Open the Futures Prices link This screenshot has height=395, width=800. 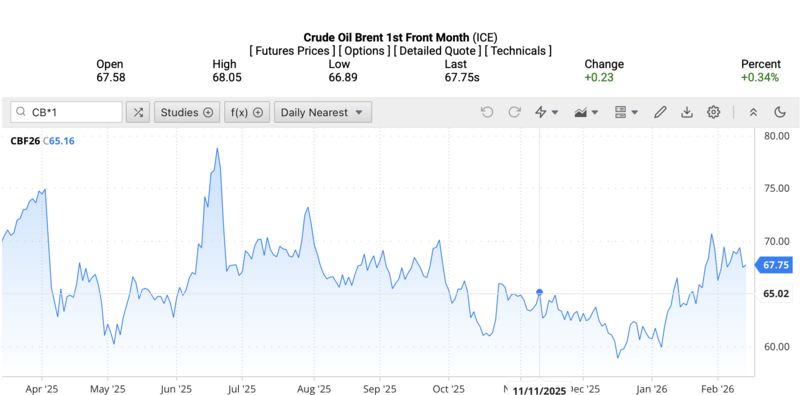click(x=293, y=51)
